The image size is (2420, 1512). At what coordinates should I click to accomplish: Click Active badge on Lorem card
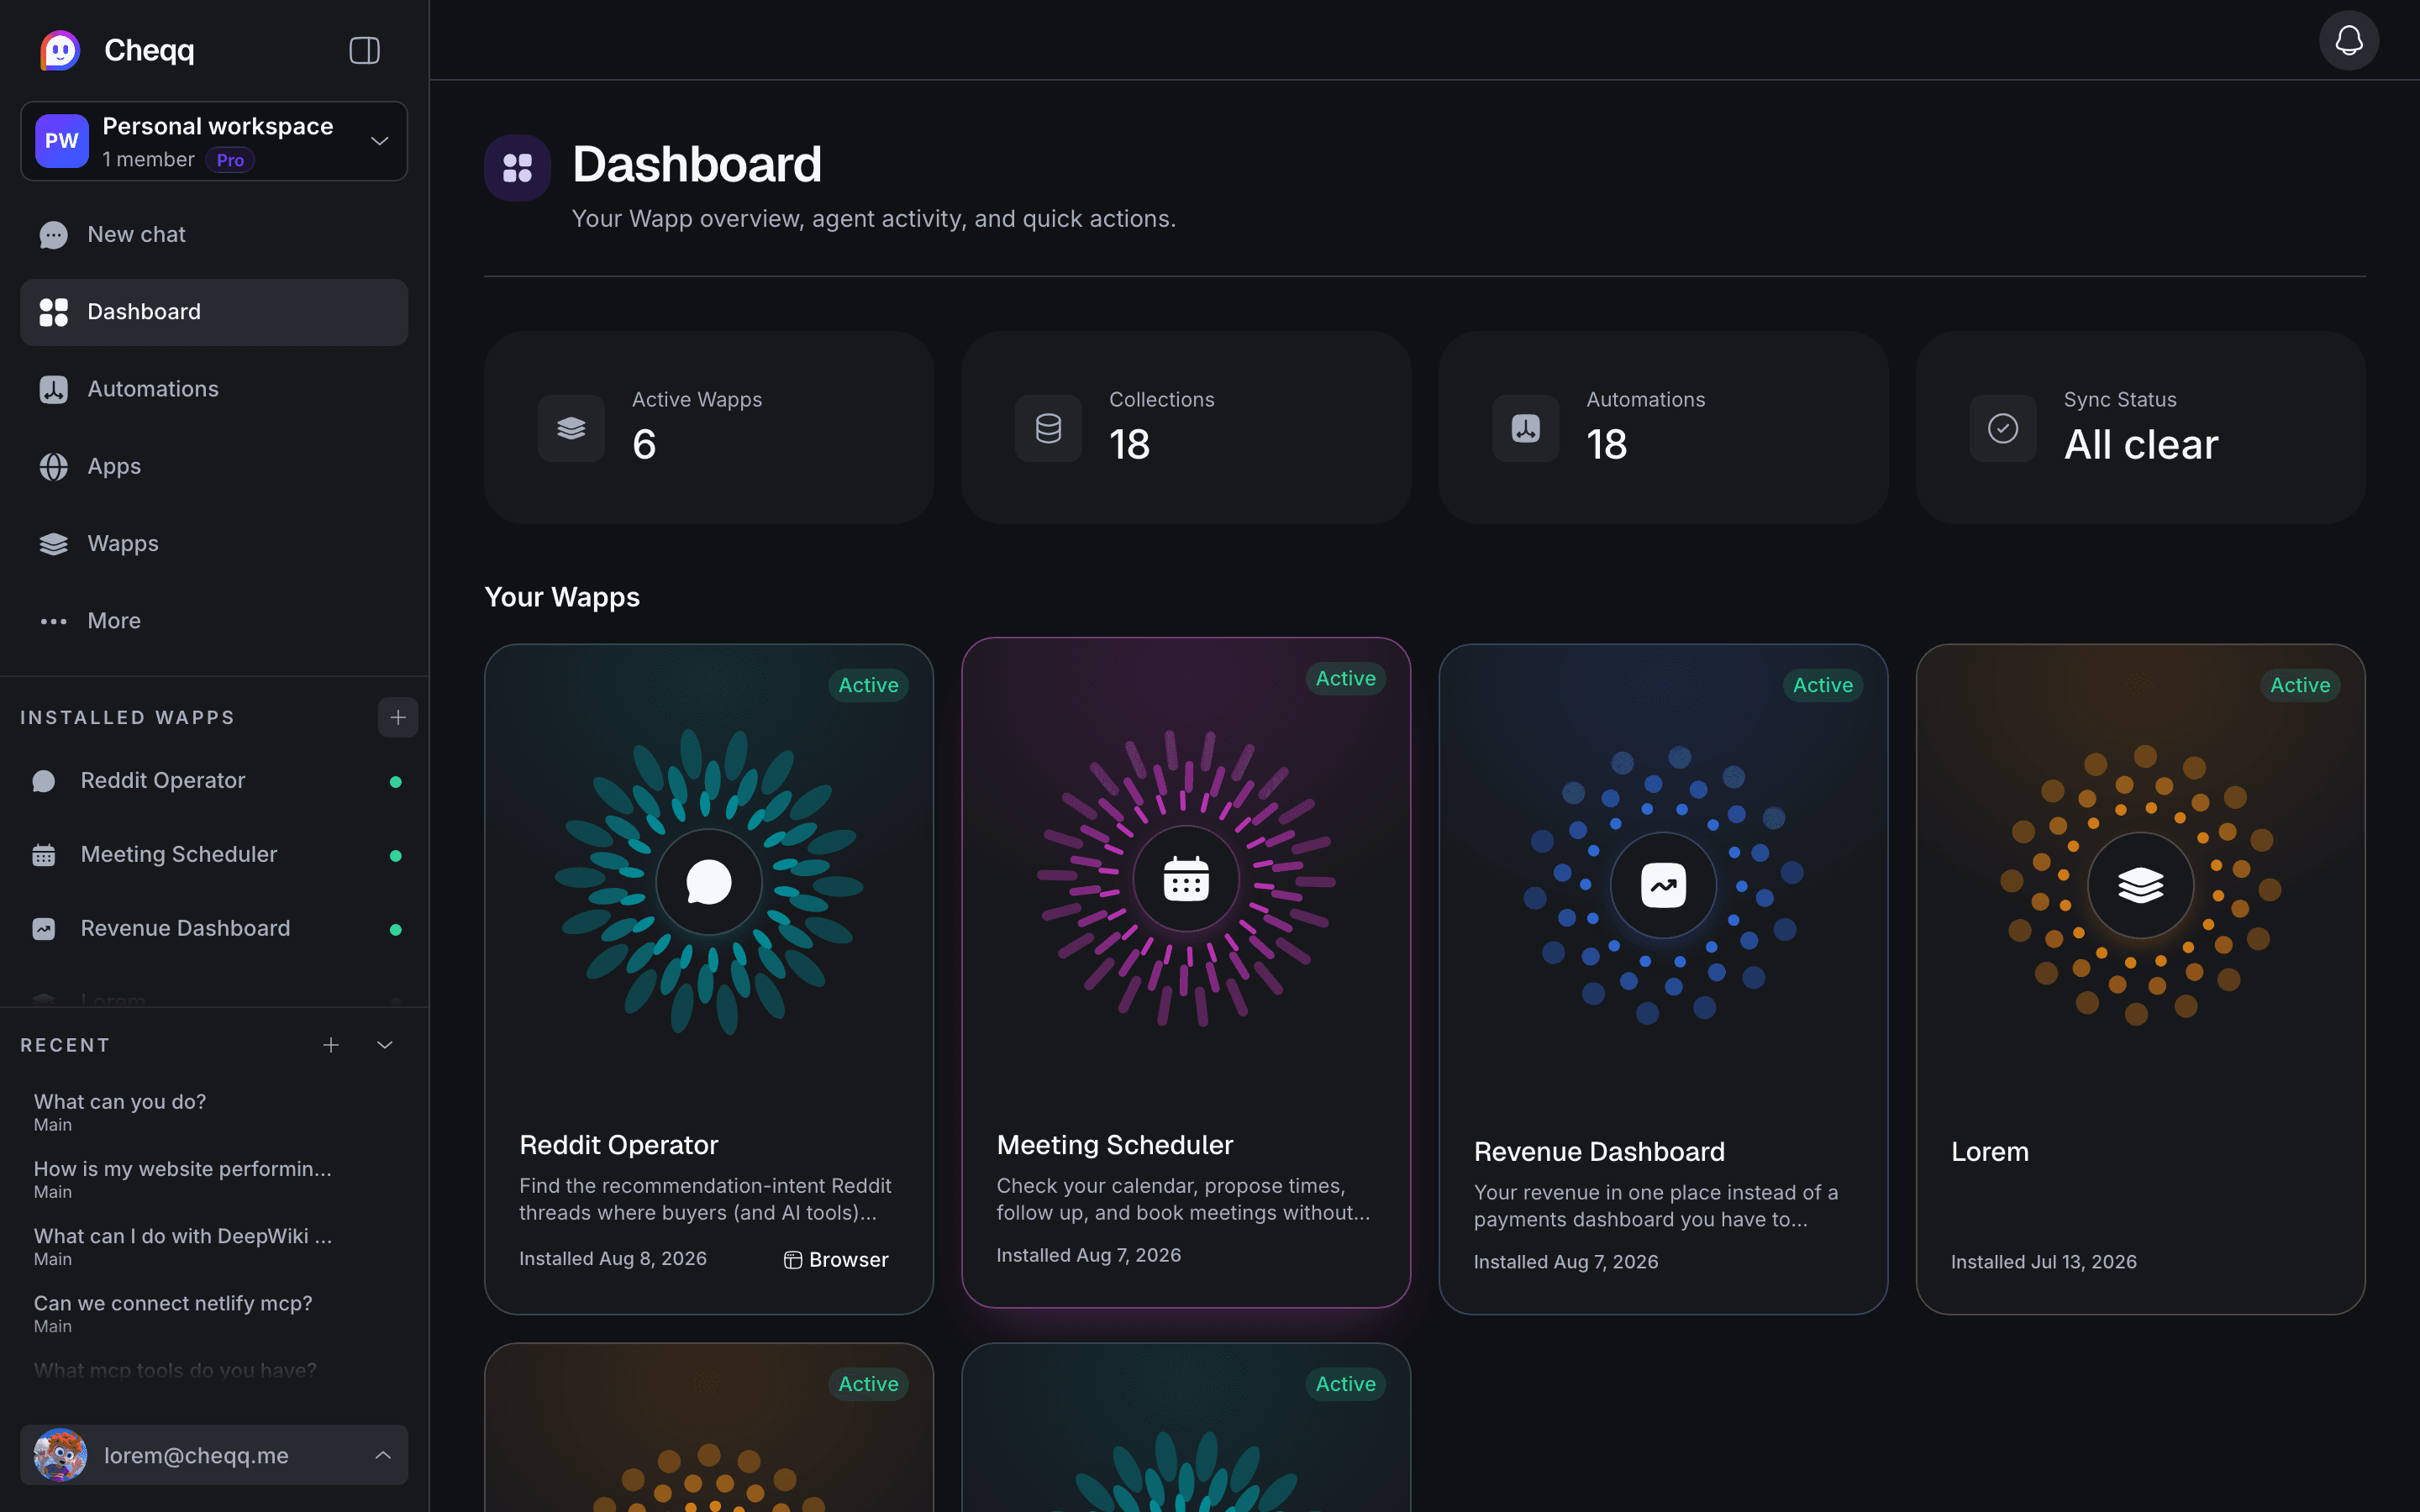pos(2300,685)
